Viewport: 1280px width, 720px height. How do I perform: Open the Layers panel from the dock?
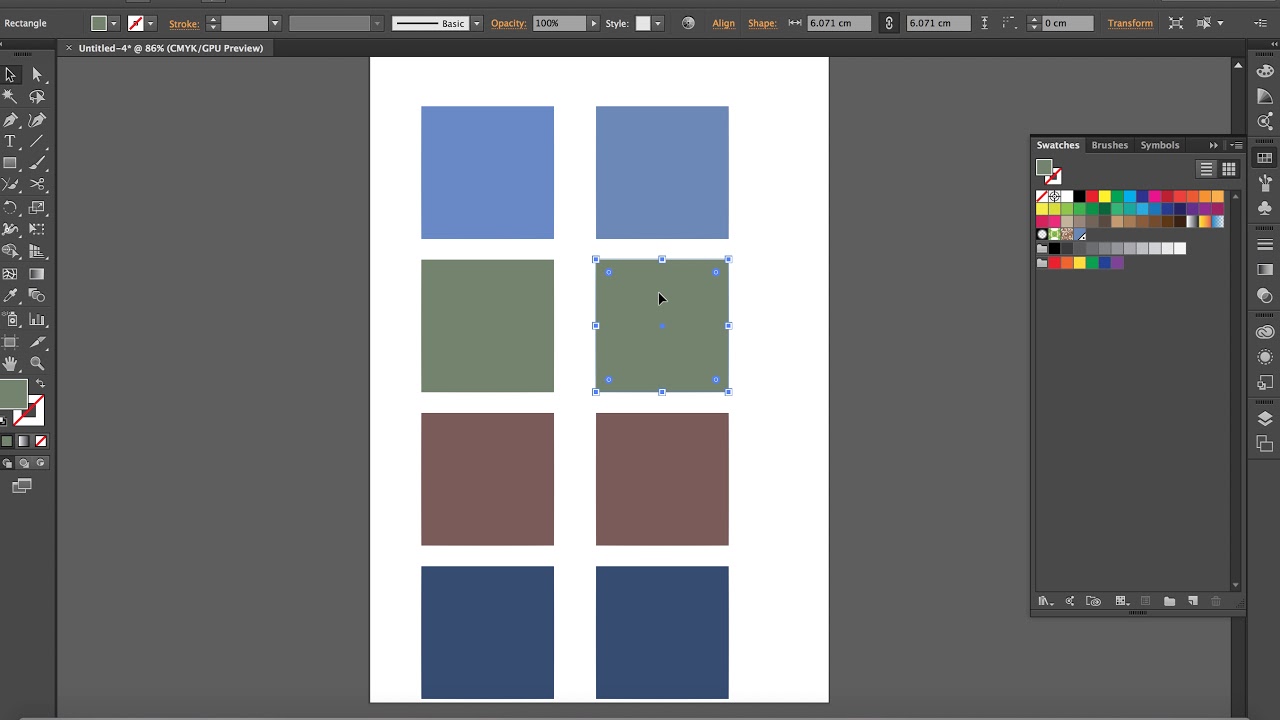click(1265, 418)
